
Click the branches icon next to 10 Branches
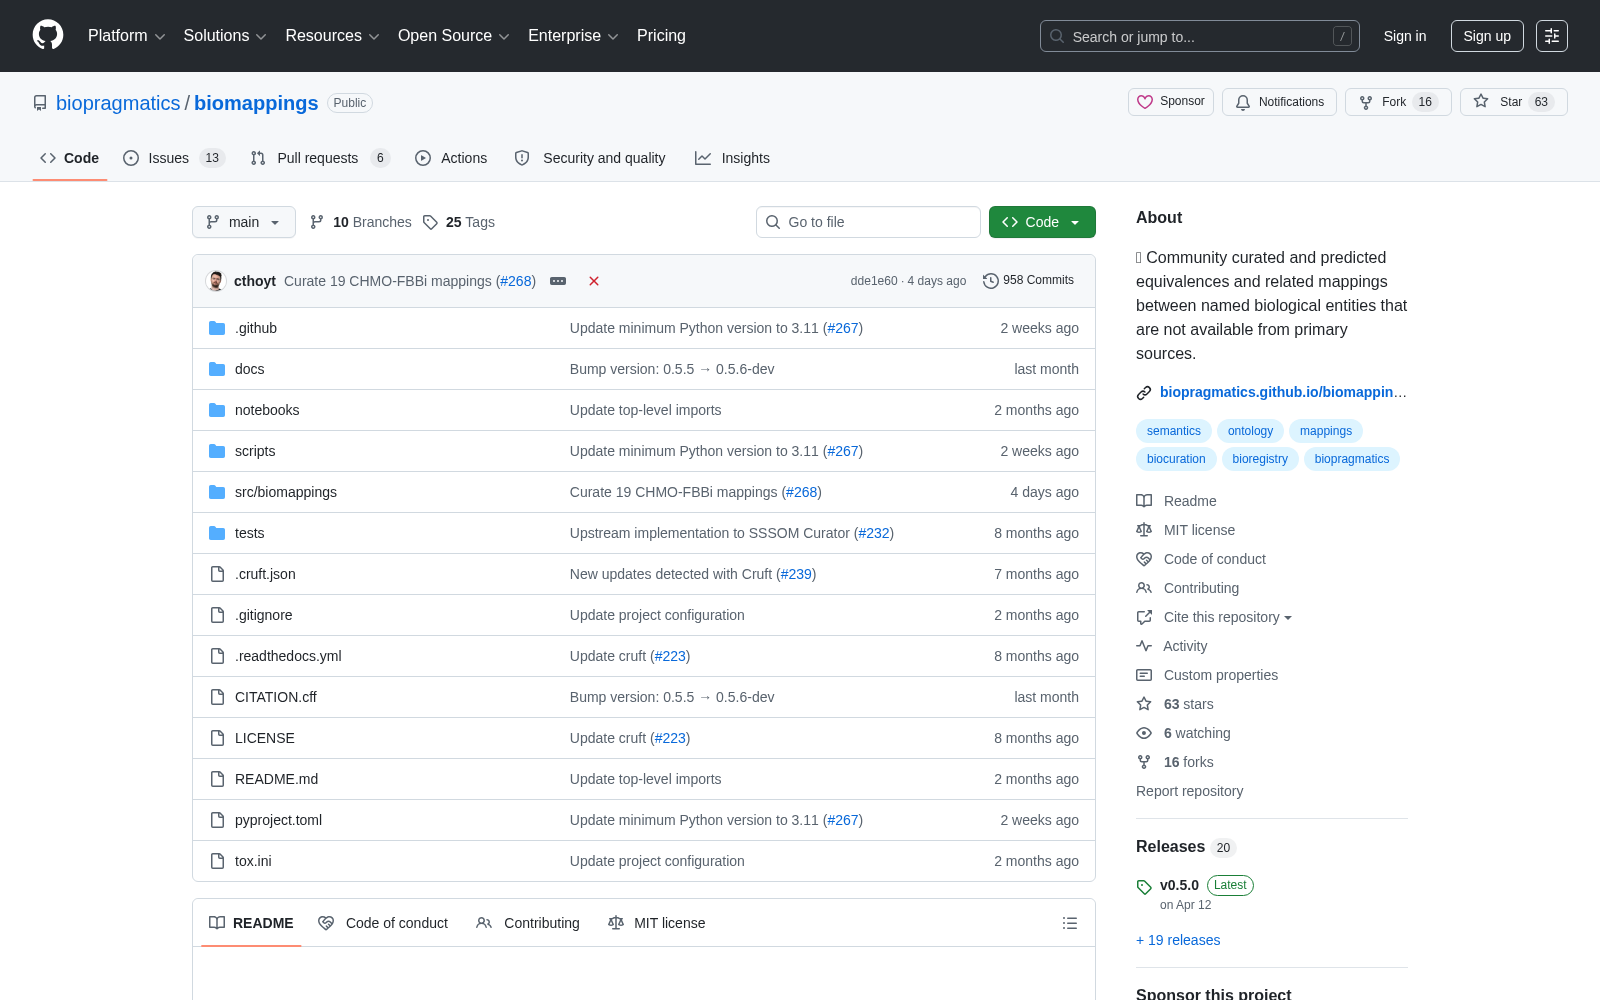click(317, 222)
